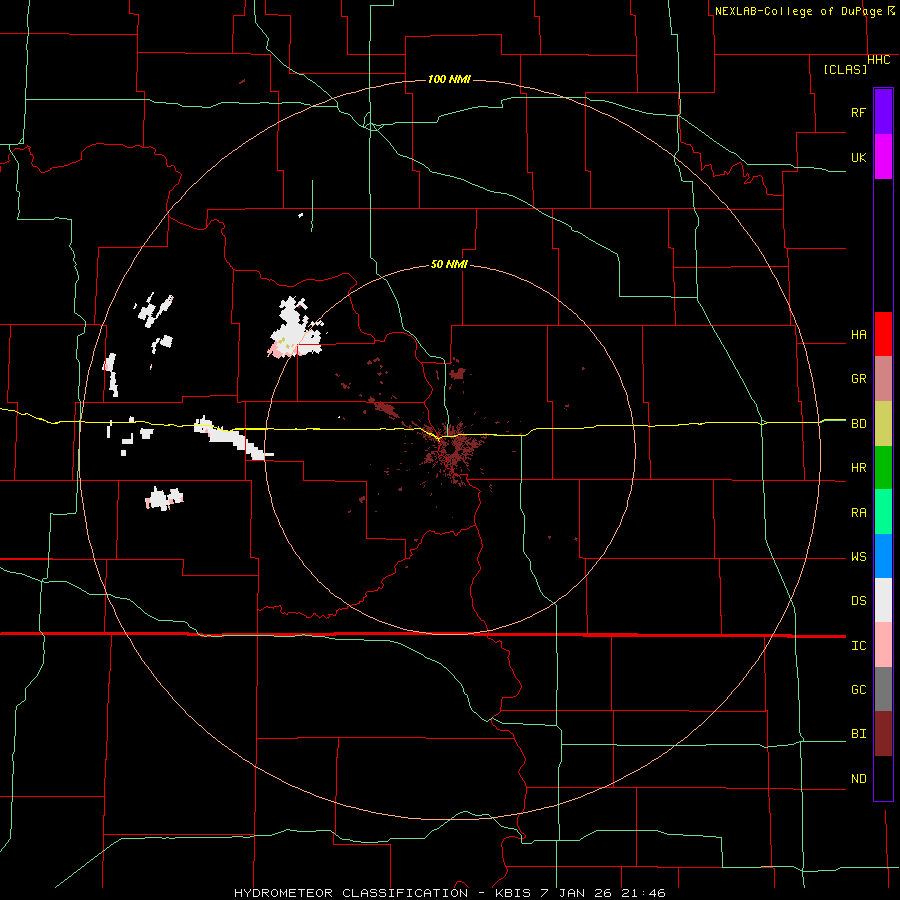This screenshot has width=900, height=900.
Task: Click the GR graupel legend swatch
Action: (x=883, y=379)
